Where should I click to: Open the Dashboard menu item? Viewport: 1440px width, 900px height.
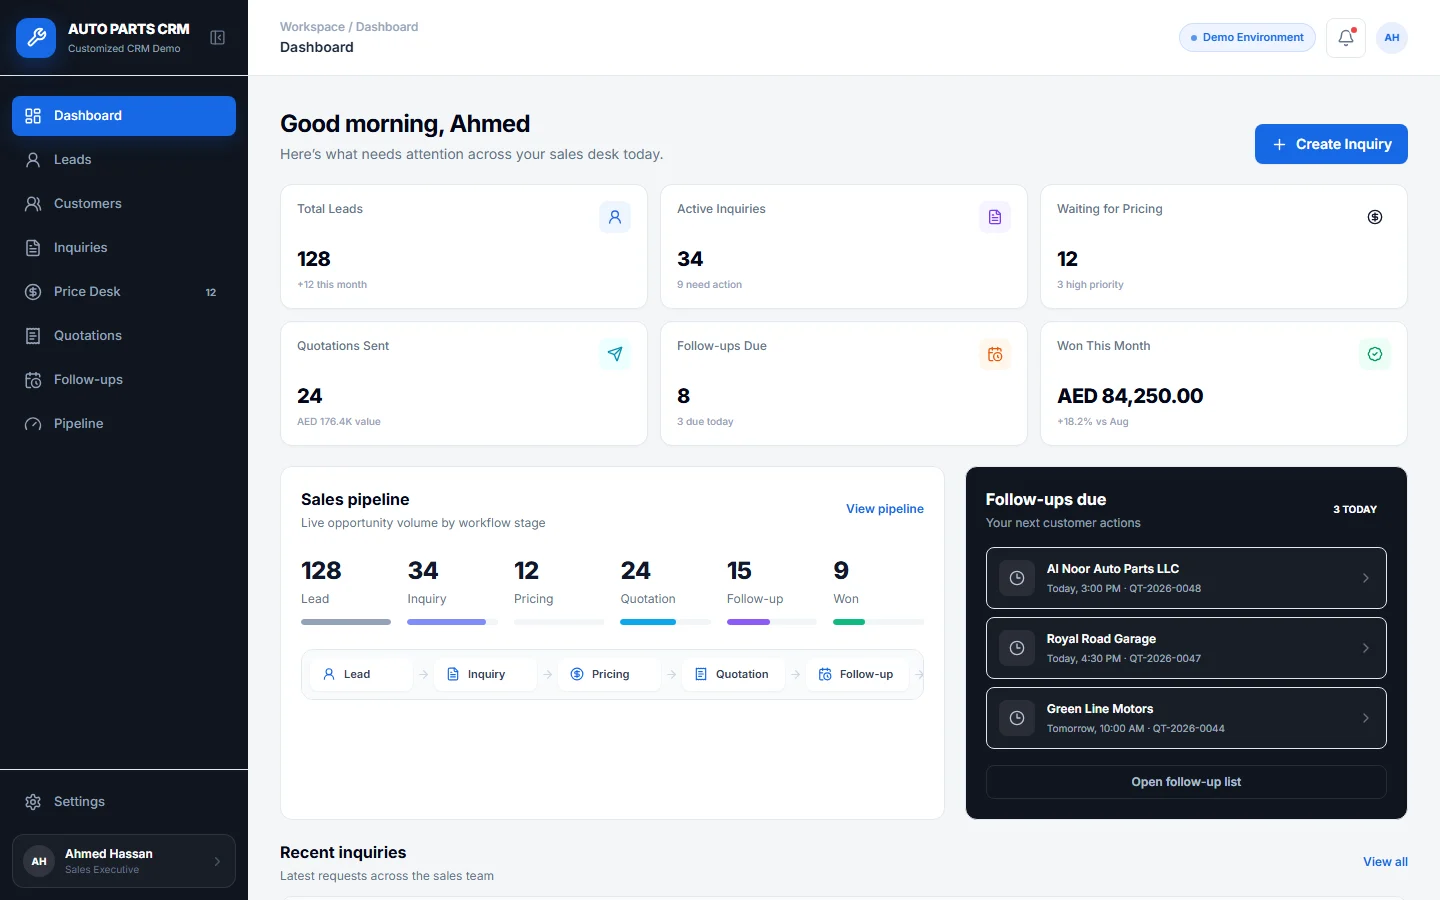(x=124, y=116)
